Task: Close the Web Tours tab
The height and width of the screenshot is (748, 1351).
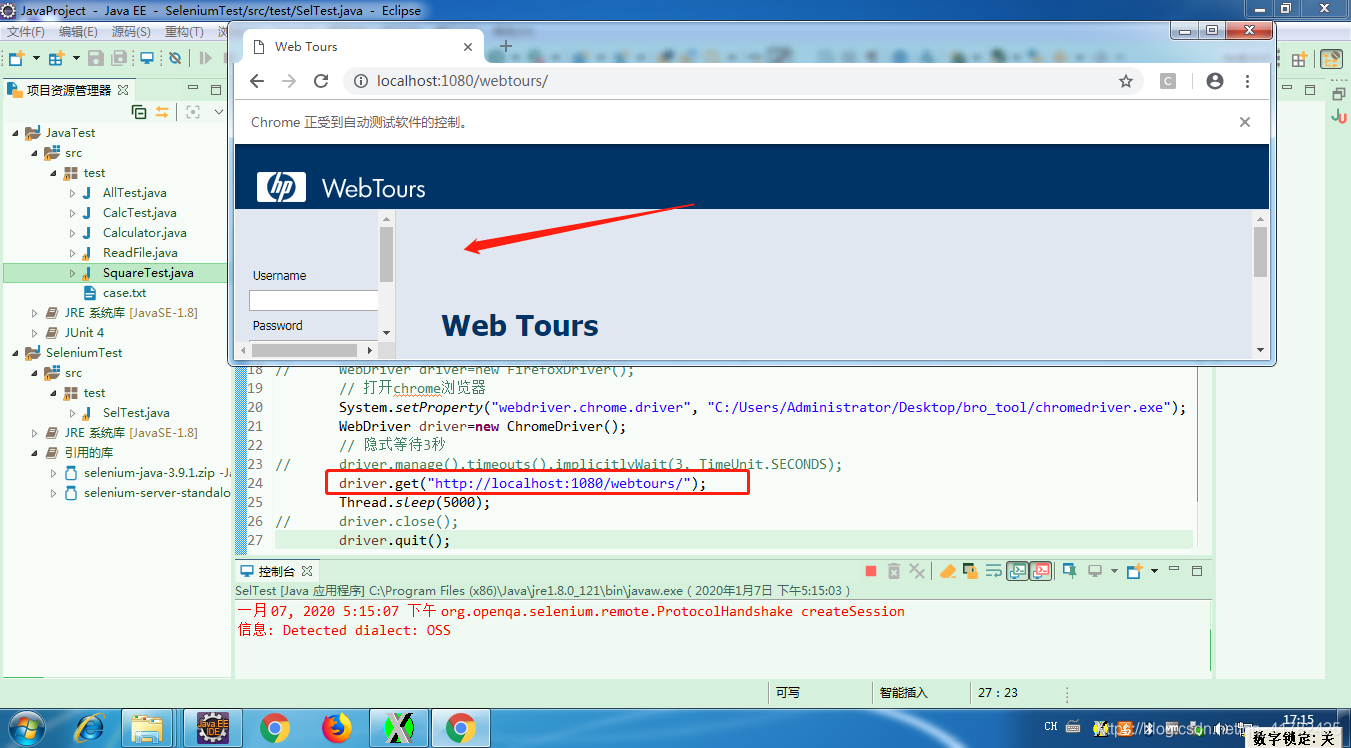Action: click(468, 47)
